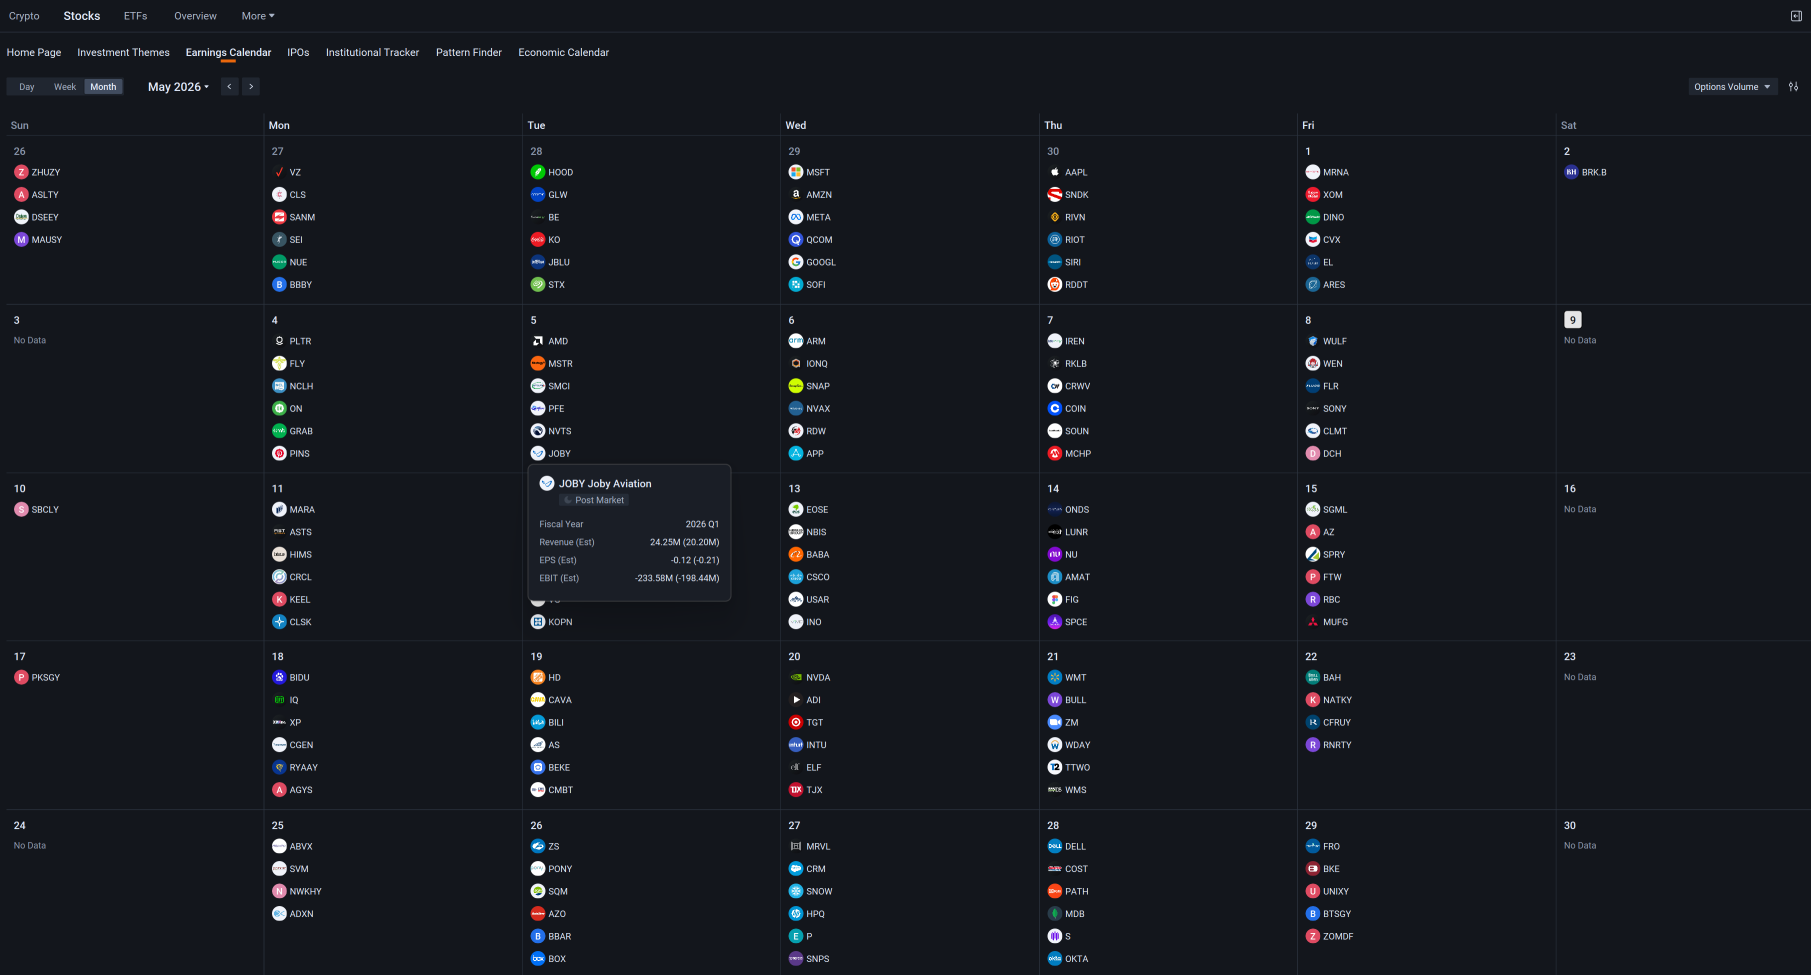Select the Month view toggle
This screenshot has width=1811, height=975.
103,87
